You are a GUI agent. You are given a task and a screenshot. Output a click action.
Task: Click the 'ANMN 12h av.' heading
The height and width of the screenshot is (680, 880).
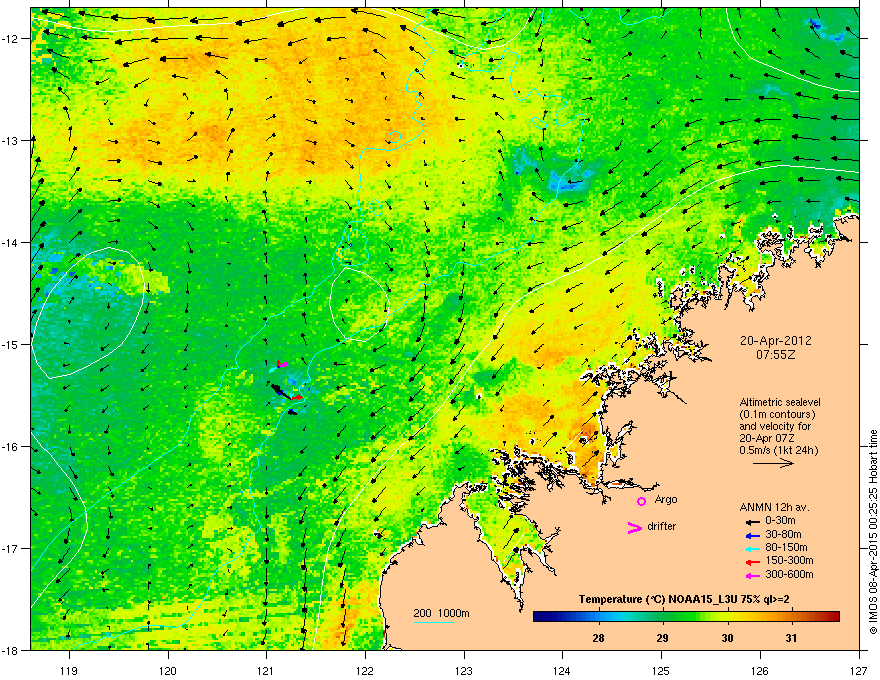click(774, 507)
